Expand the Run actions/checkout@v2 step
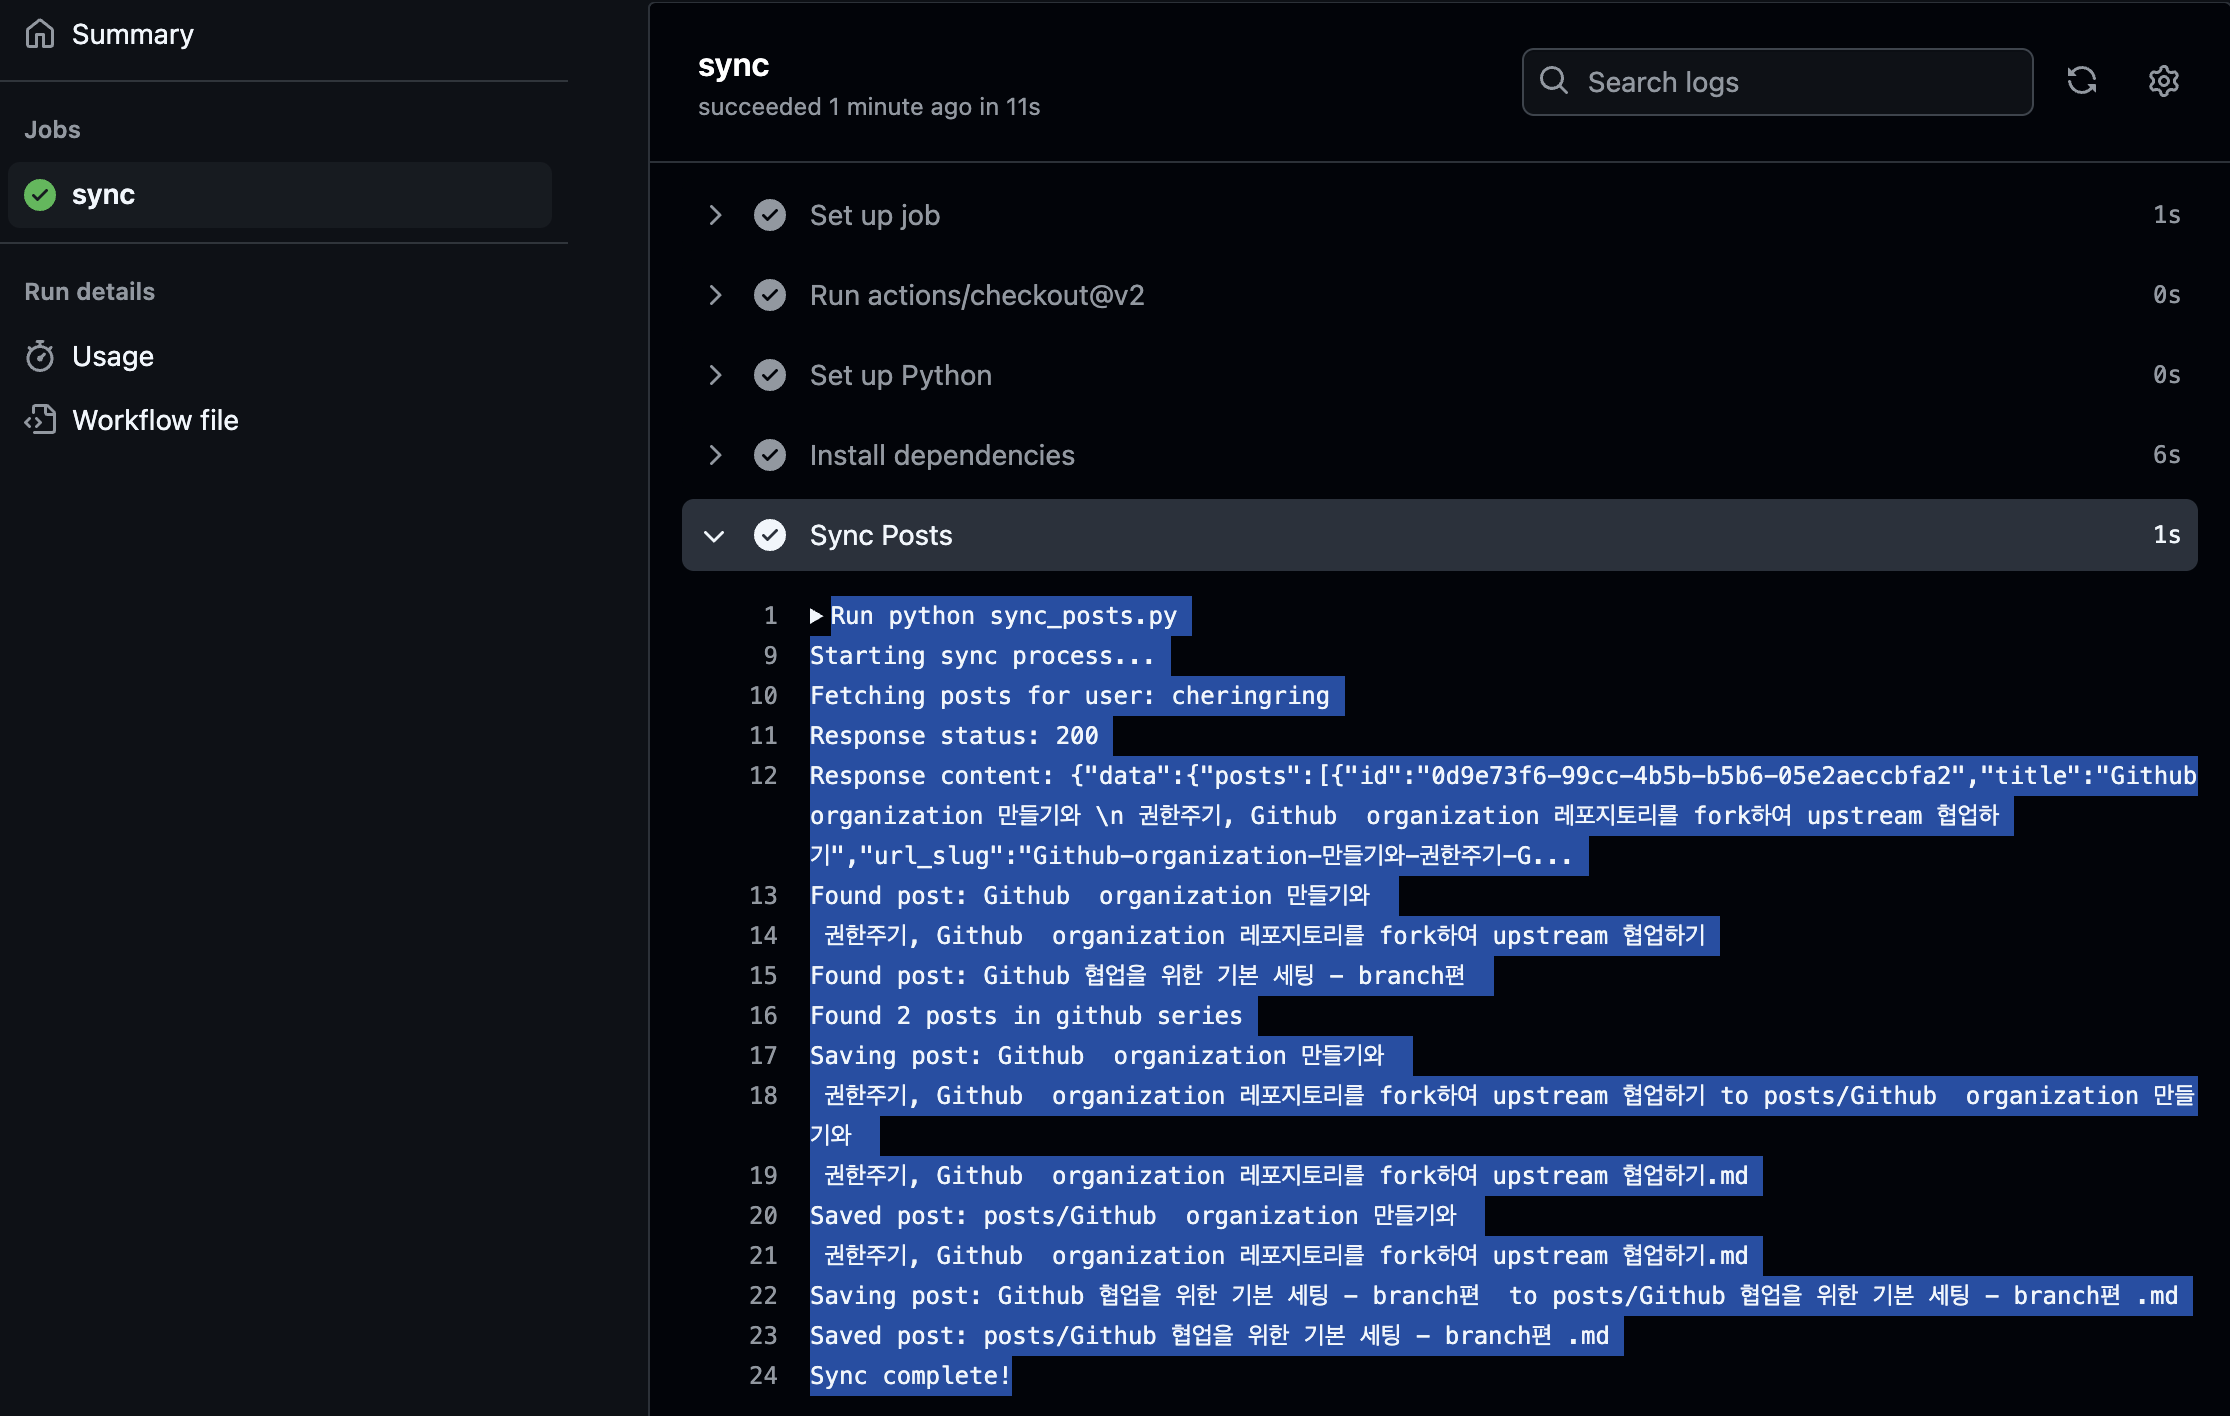The image size is (2230, 1416). 715,295
